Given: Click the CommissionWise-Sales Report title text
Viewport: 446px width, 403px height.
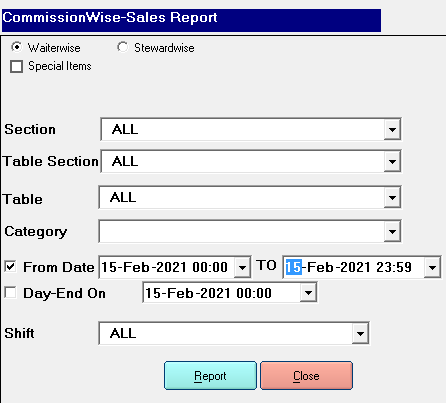Looking at the screenshot, I should tap(110, 17).
